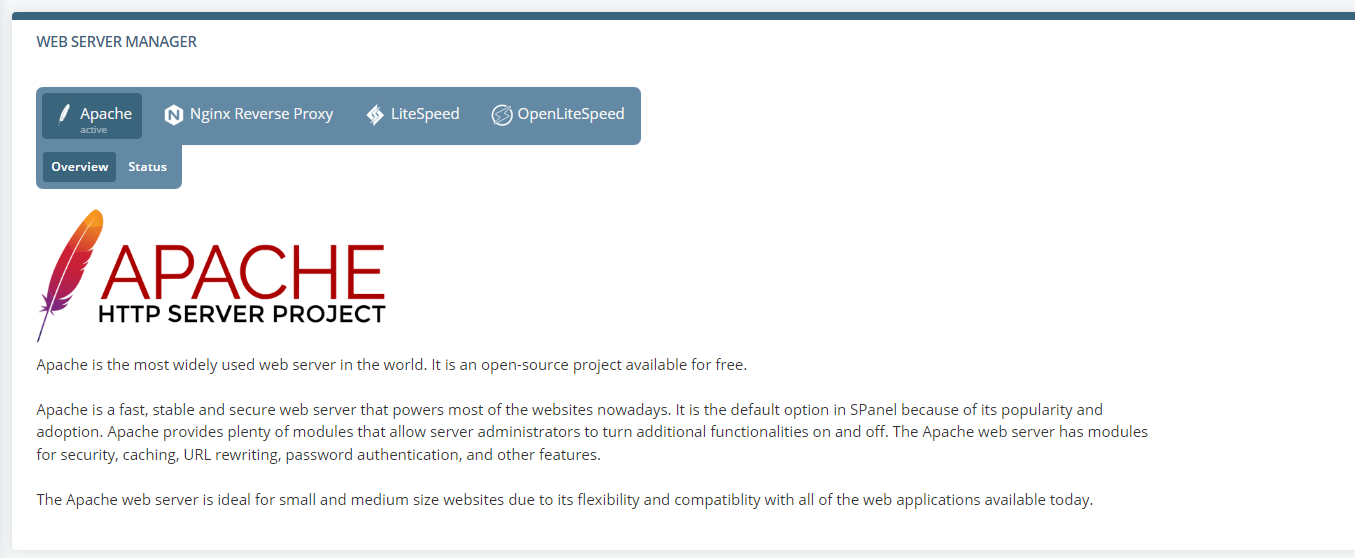Image resolution: width=1355 pixels, height=558 pixels.
Task: Click the Apache feather icon in tab bar
Action: (x=63, y=114)
